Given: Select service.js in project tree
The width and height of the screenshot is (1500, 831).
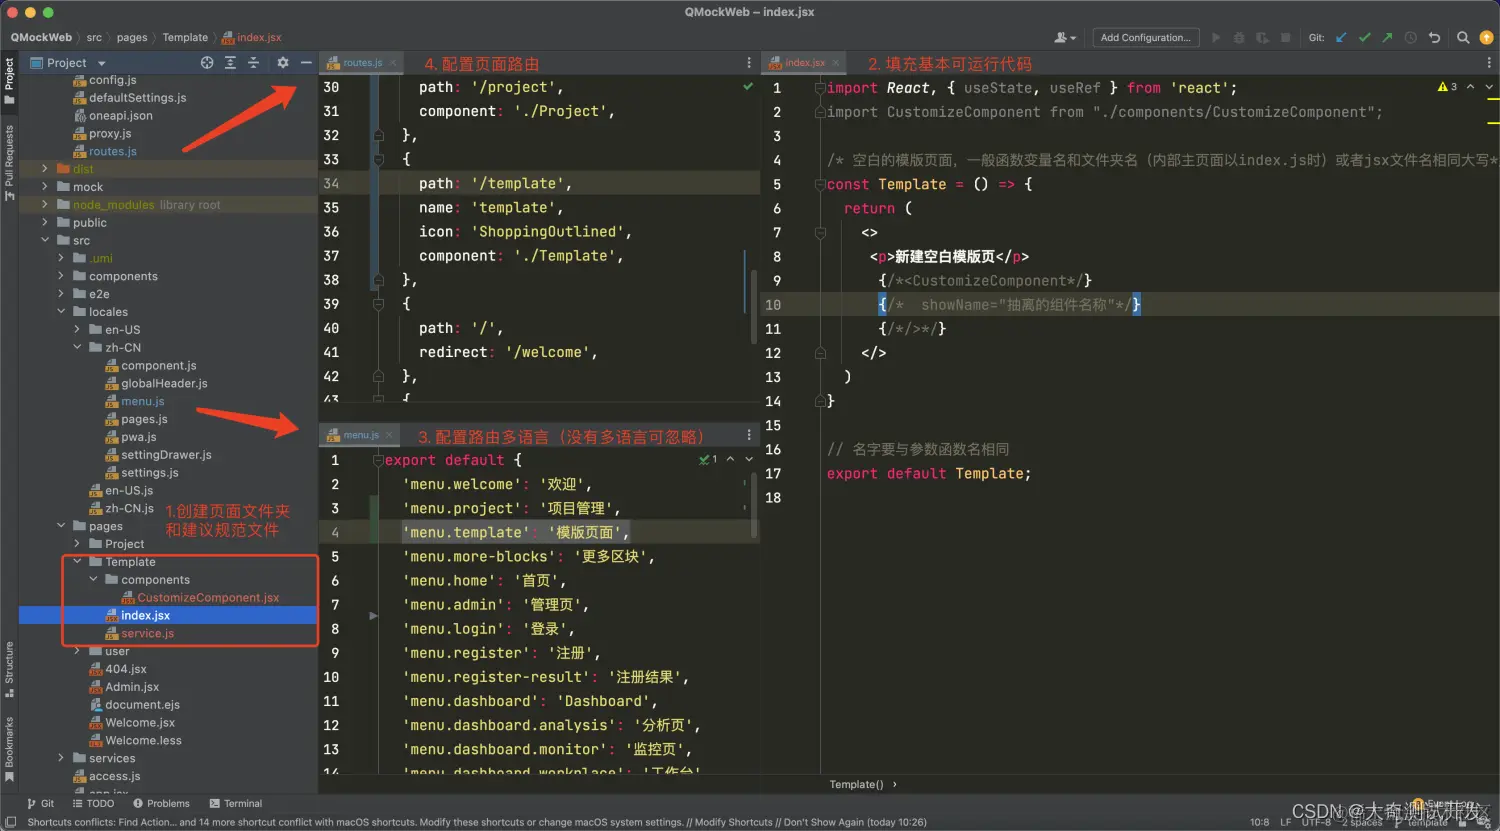Looking at the screenshot, I should [147, 634].
